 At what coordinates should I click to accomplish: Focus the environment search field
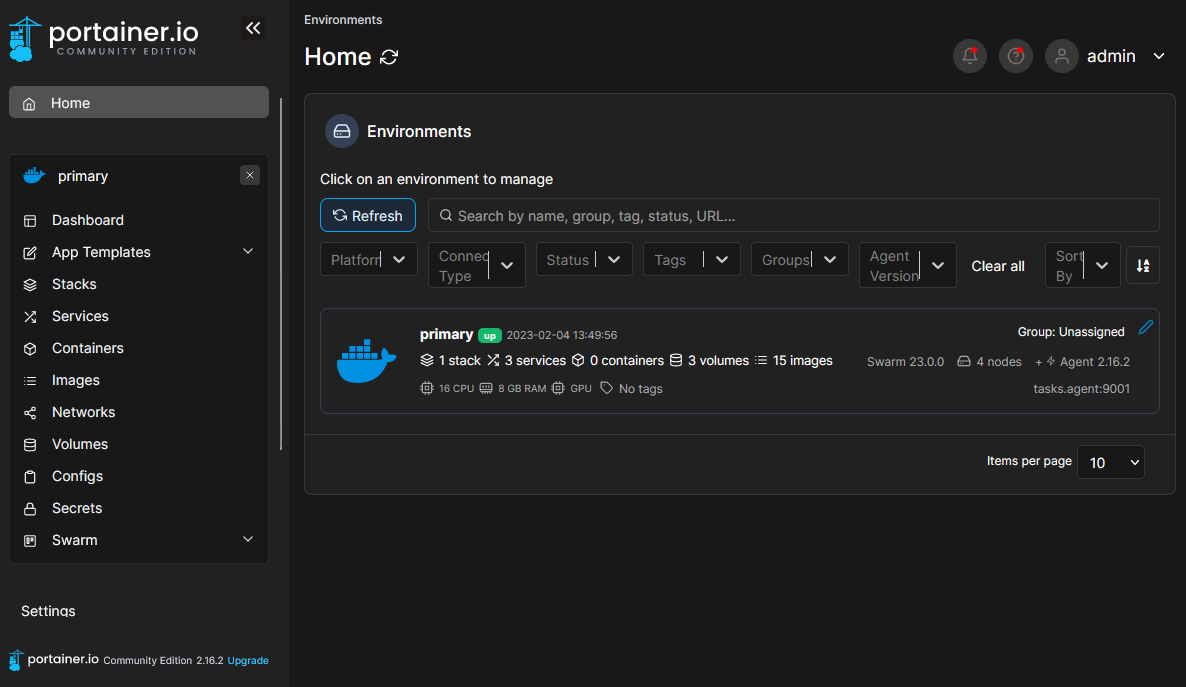(793, 216)
